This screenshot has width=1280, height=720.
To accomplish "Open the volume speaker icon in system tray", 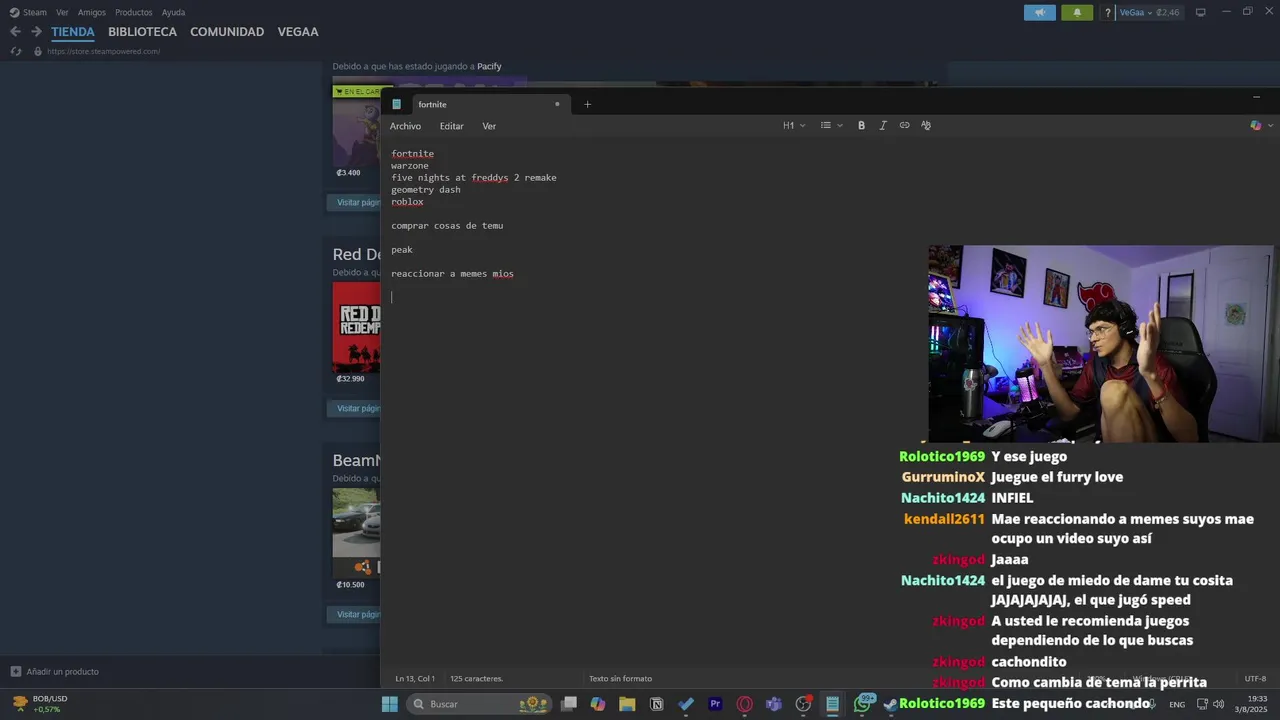I will [x=1218, y=704].
